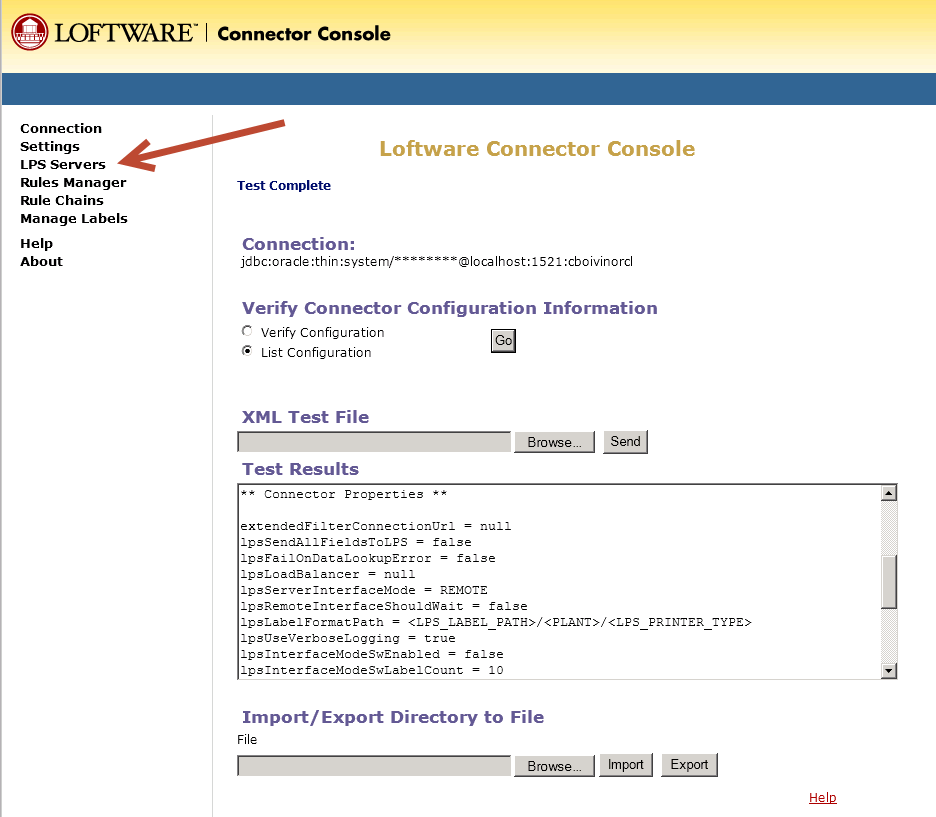The height and width of the screenshot is (817, 936).
Task: Browse for an XML test file
Action: pos(554,441)
